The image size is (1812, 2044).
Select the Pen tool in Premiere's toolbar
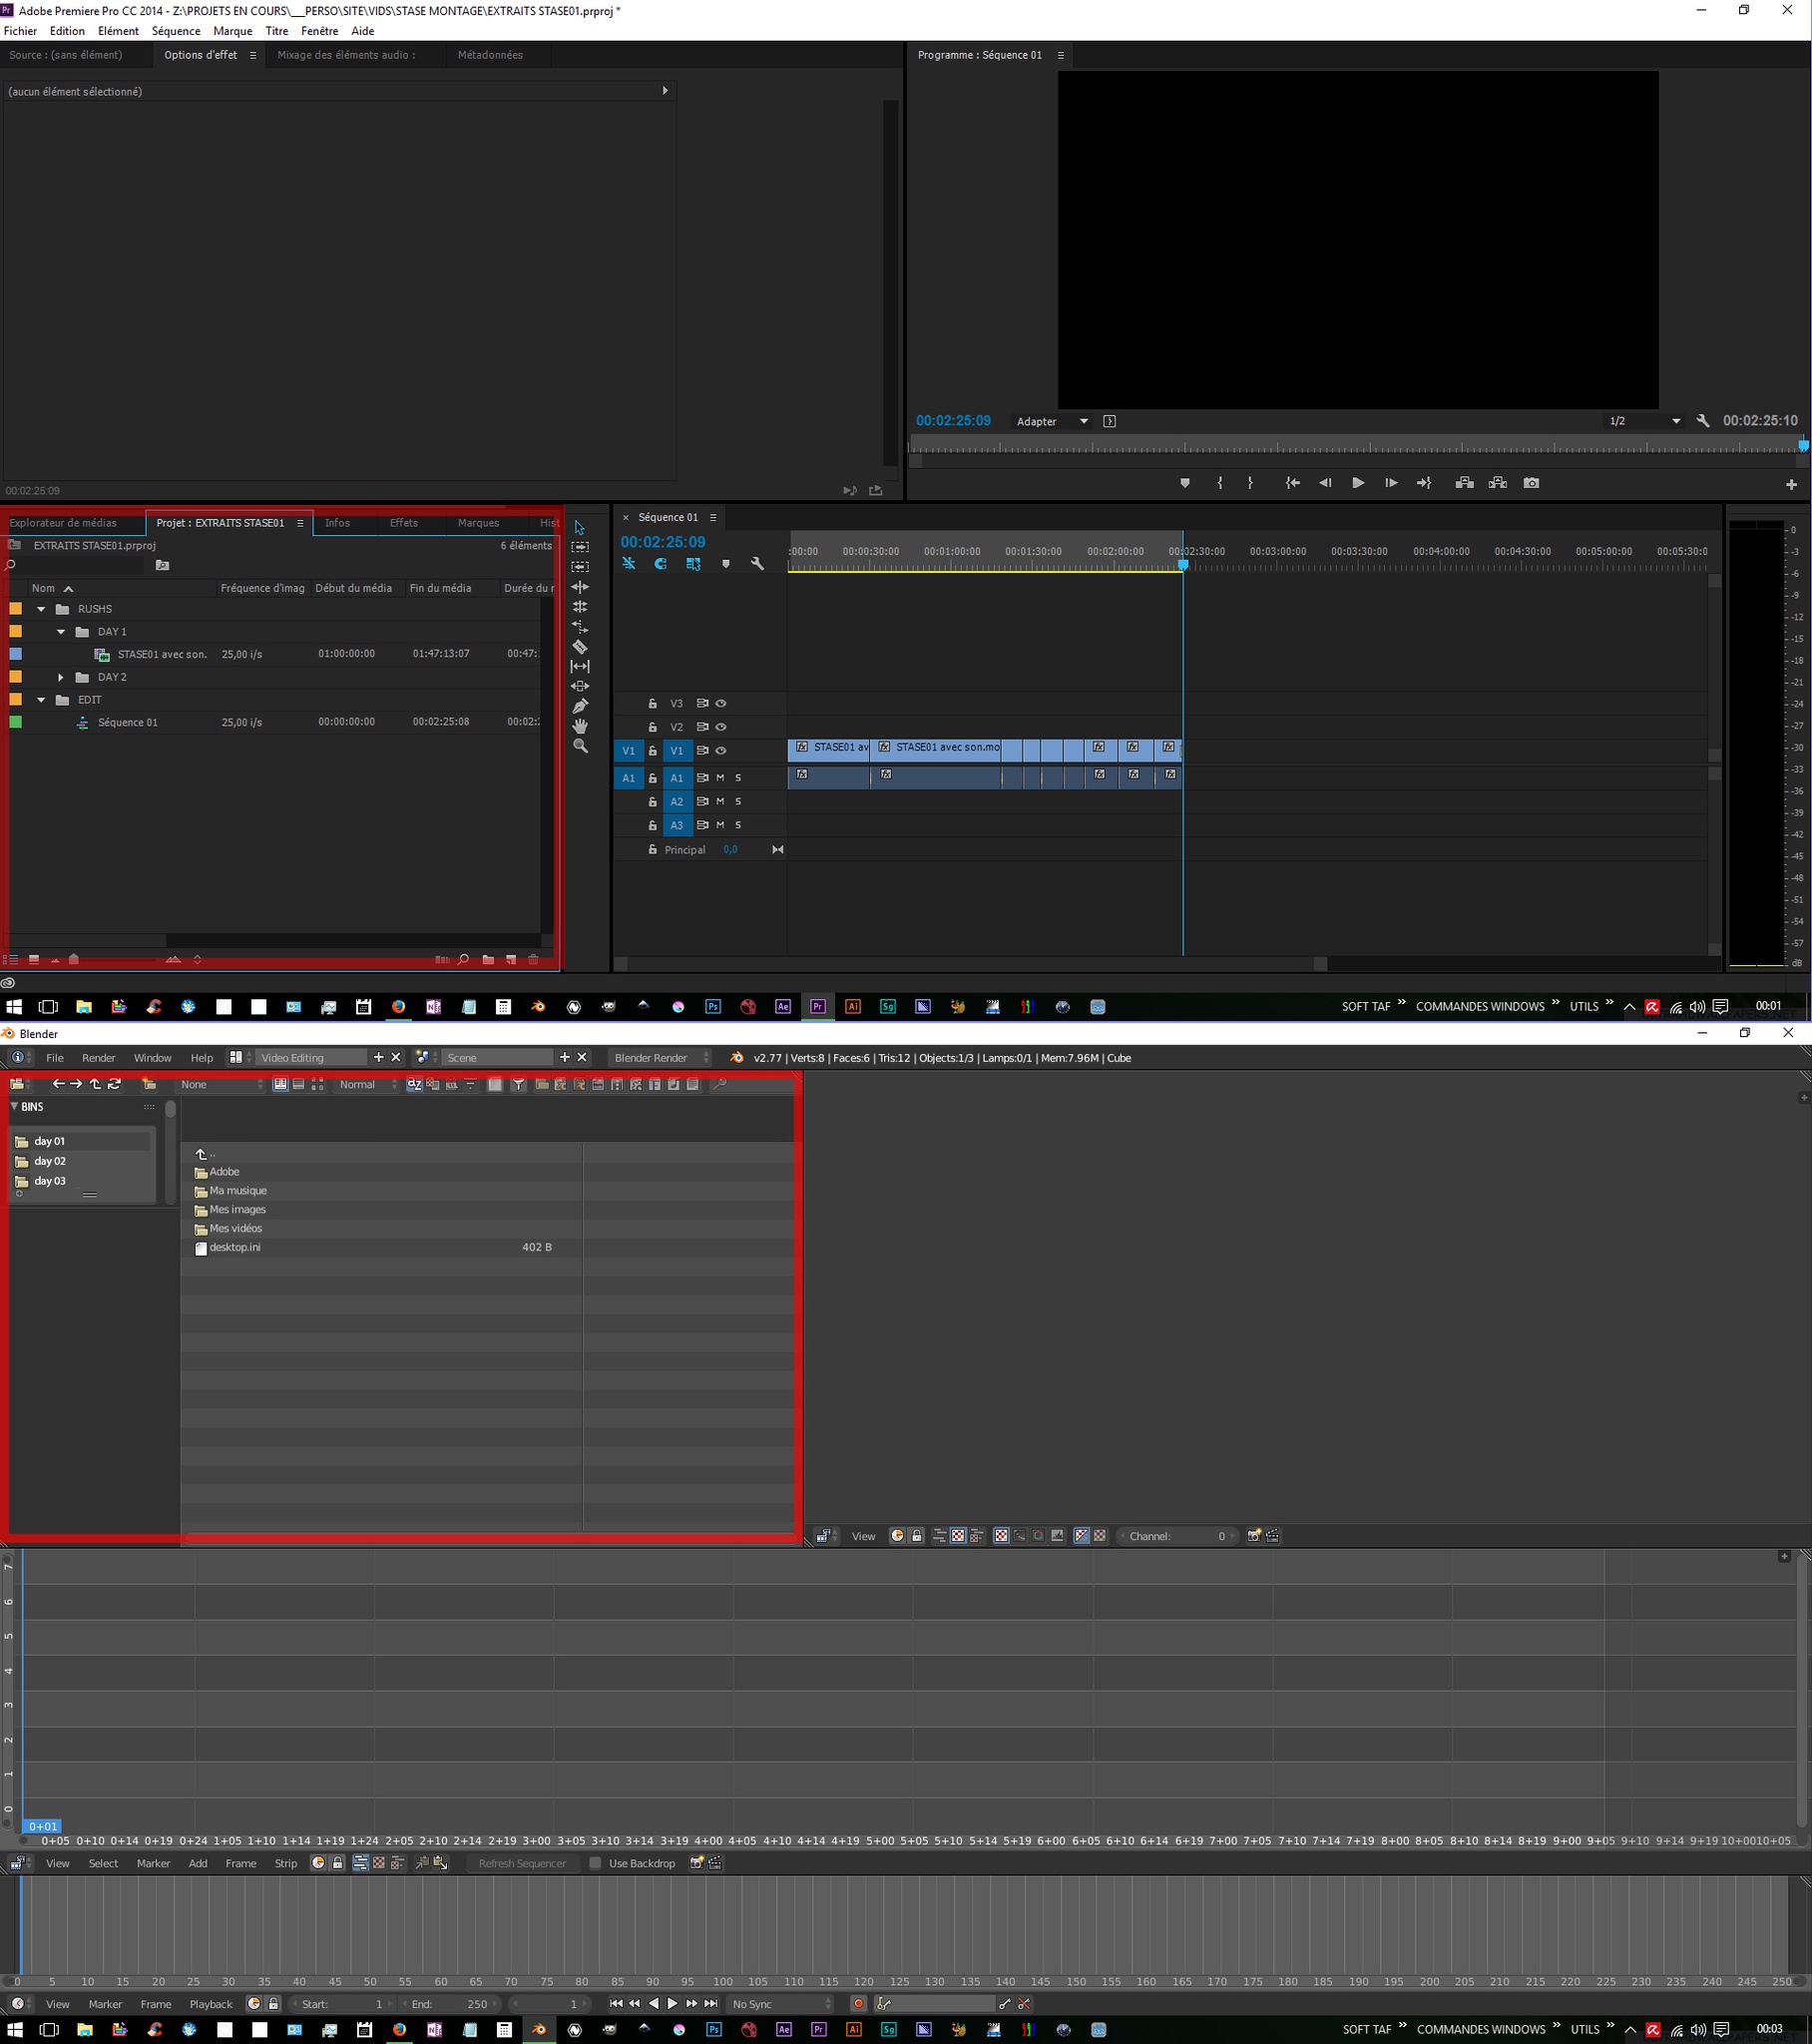pyautogui.click(x=580, y=706)
